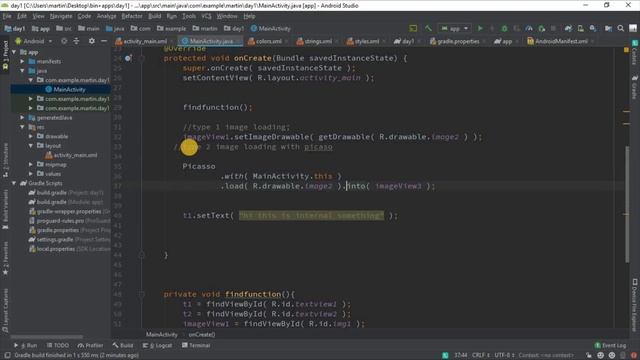Open the Profiler tool window button

(91, 346)
